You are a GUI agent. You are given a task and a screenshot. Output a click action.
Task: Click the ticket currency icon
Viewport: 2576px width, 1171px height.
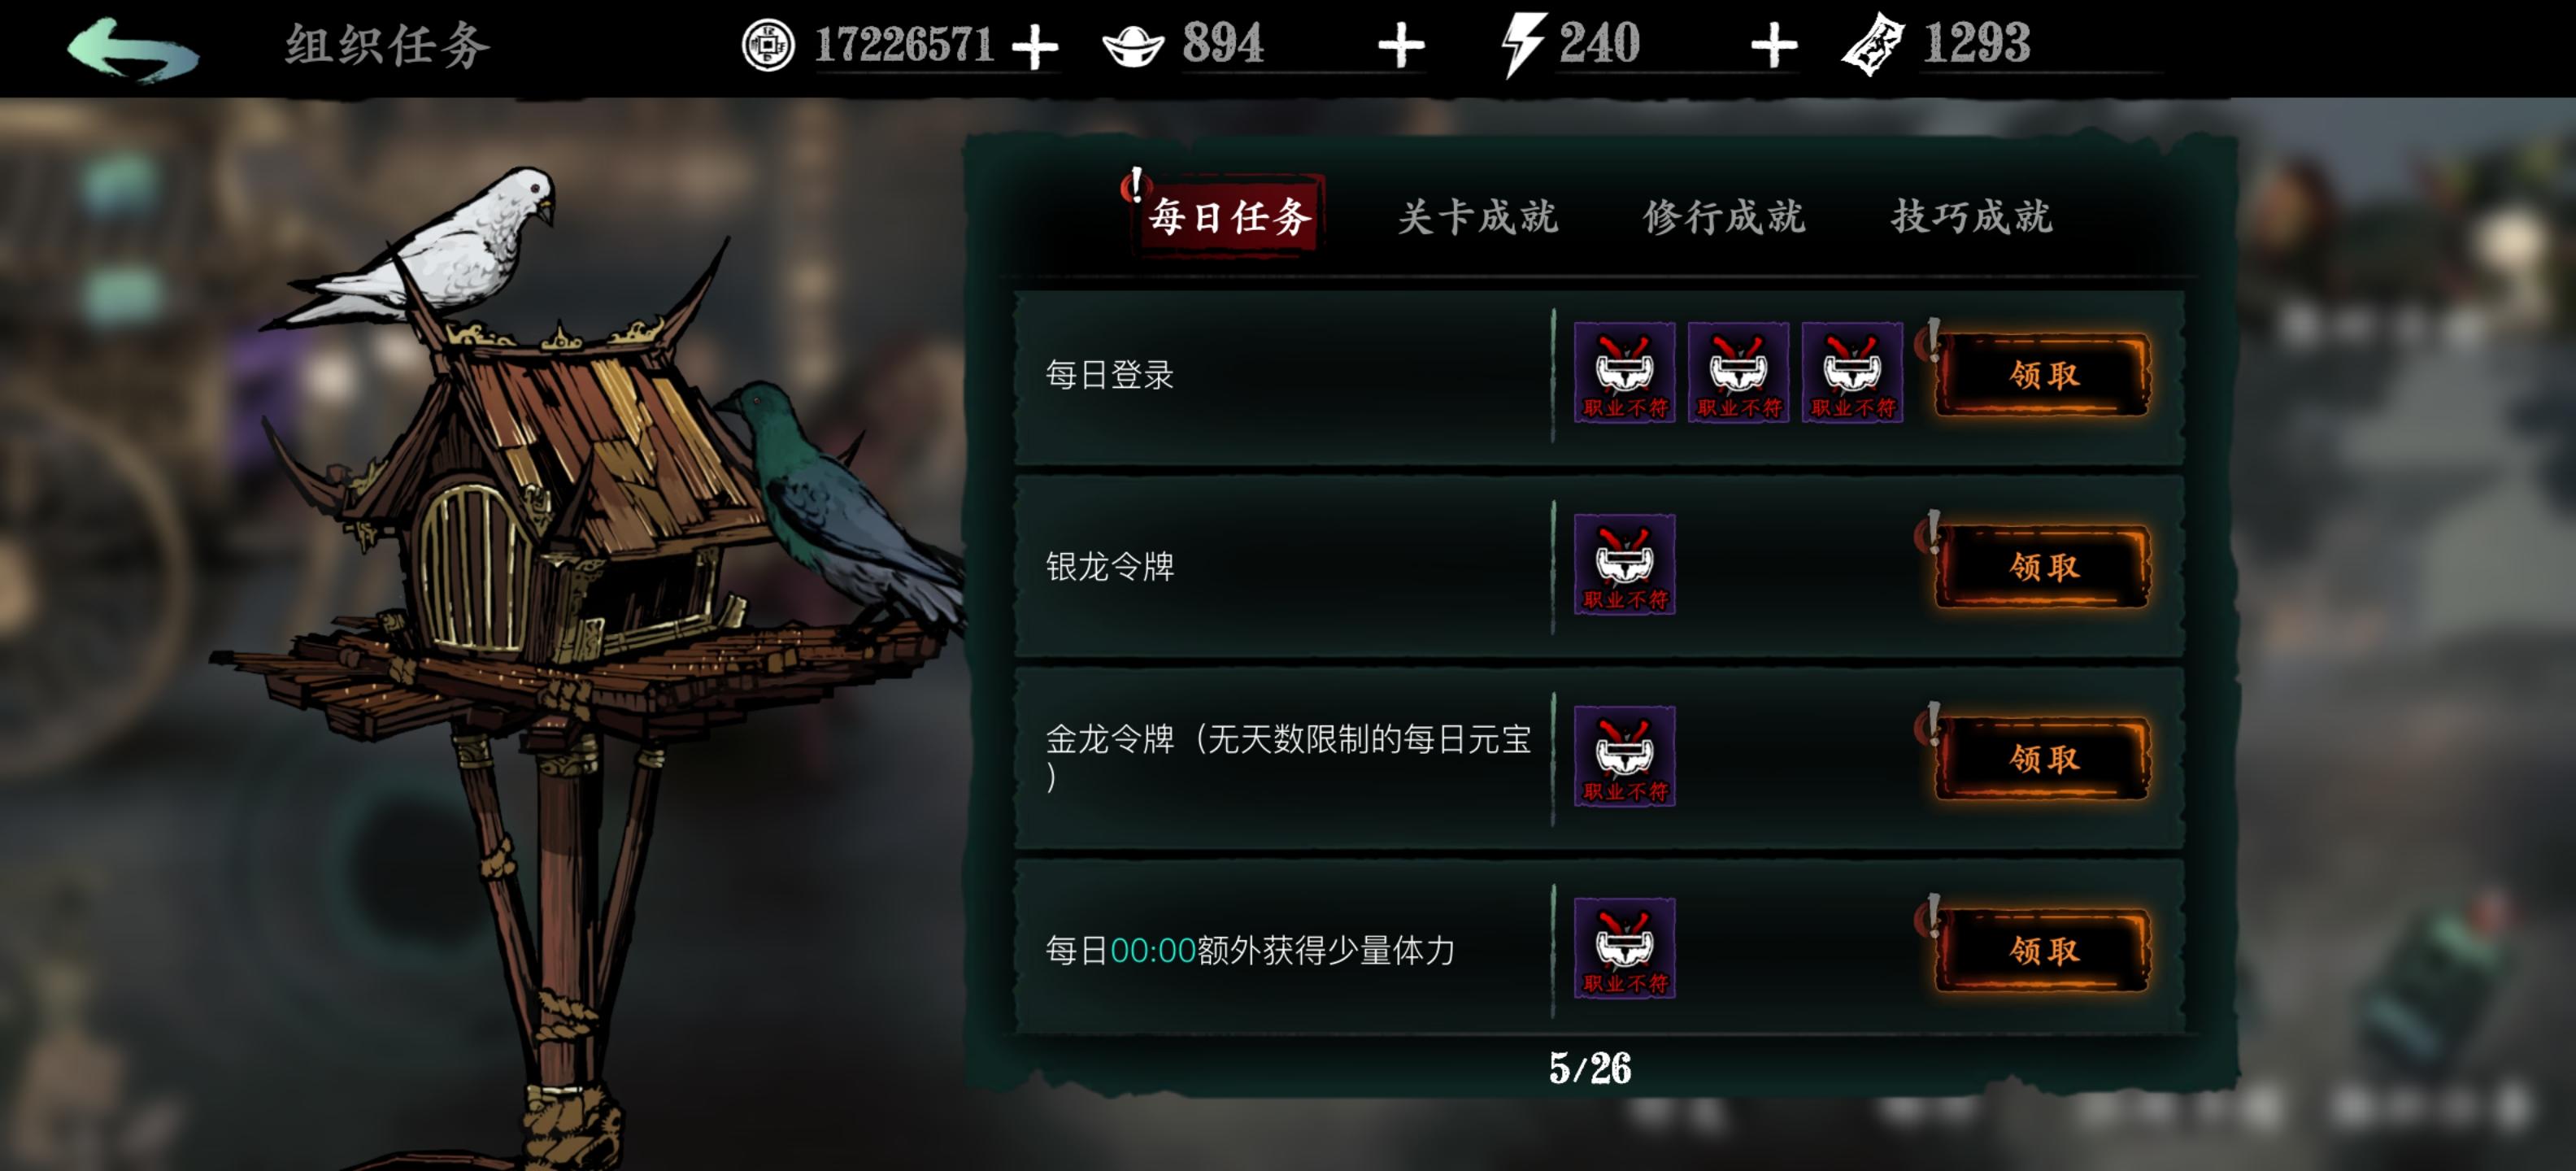point(1872,45)
